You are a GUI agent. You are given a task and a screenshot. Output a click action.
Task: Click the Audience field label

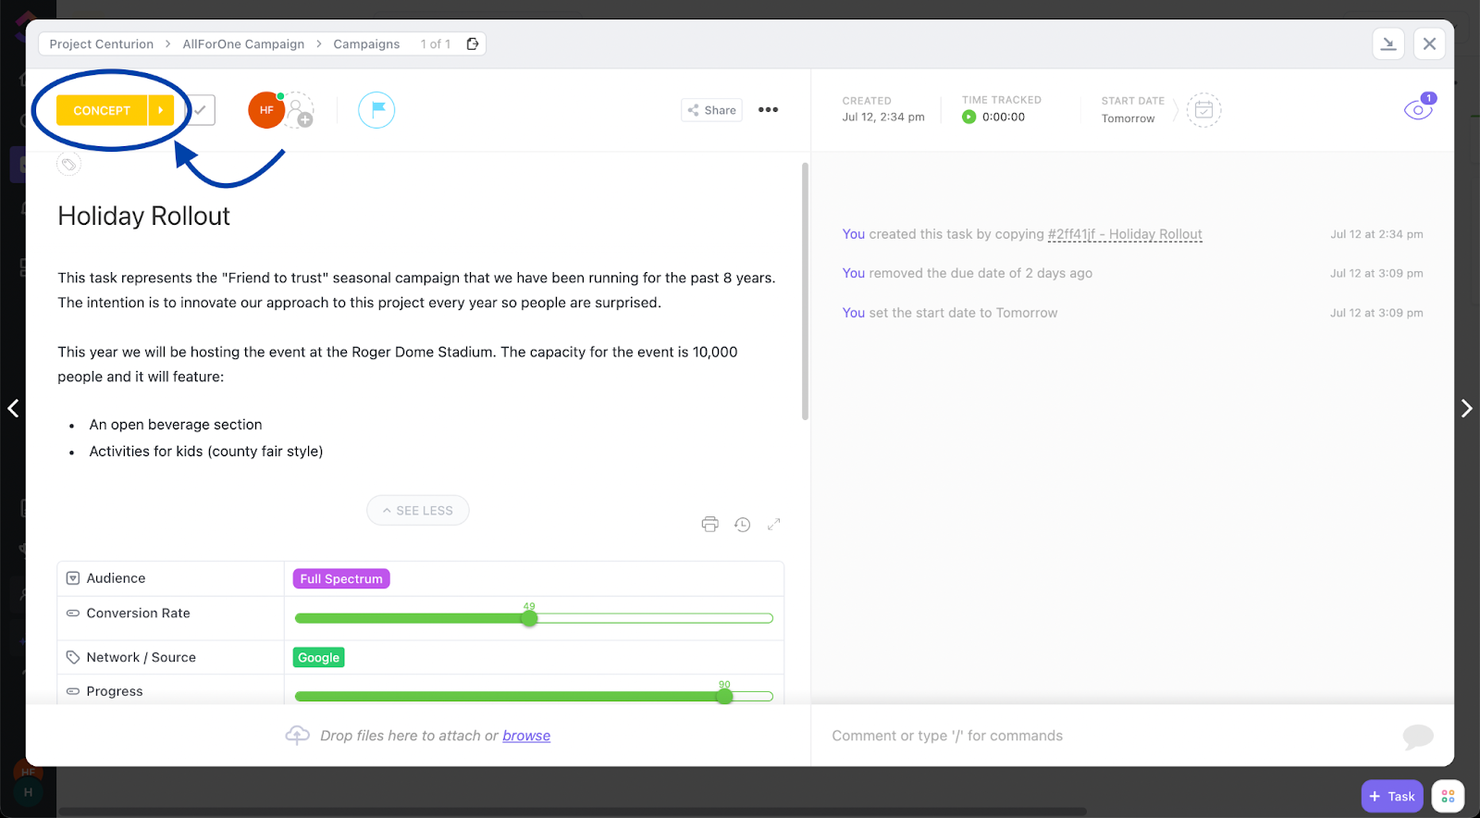[x=116, y=578]
